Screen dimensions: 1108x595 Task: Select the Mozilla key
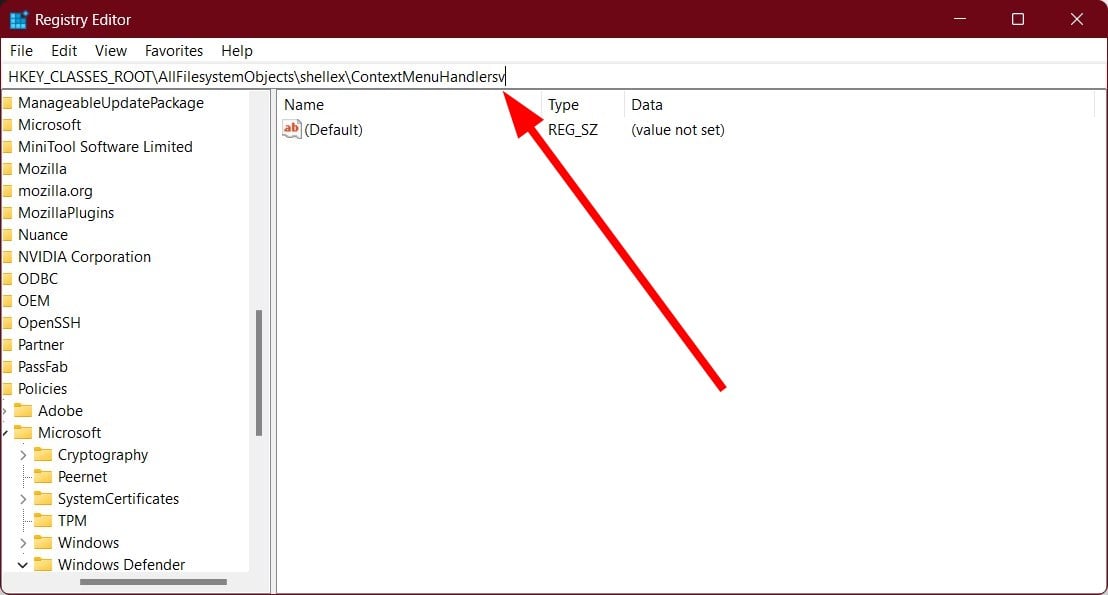pyautogui.click(x=42, y=169)
